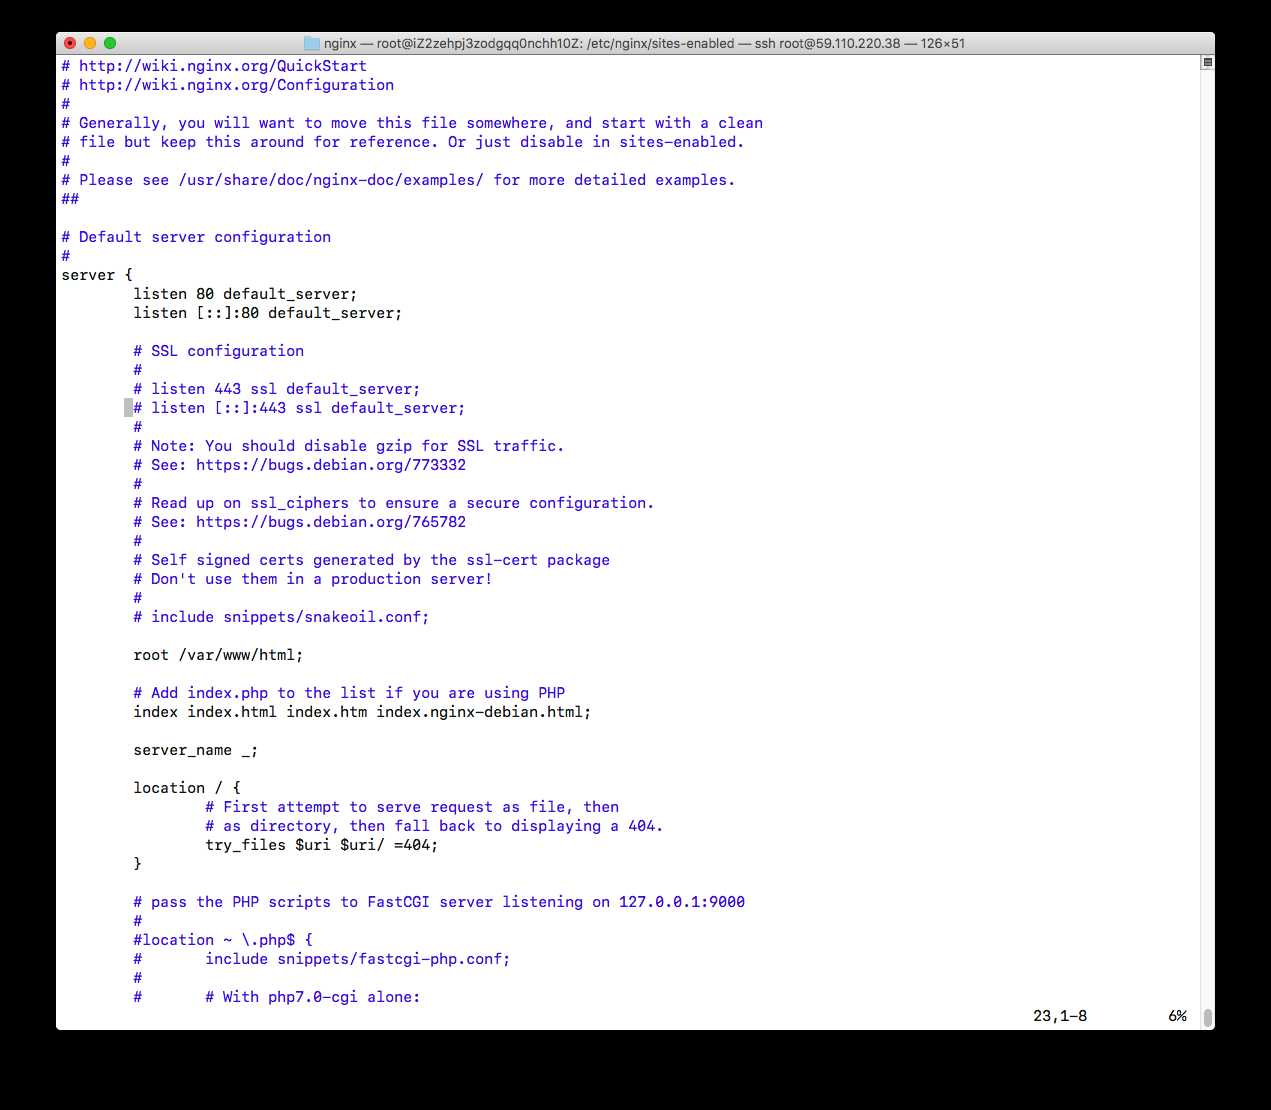Click the closing brace of the location block
This screenshot has height=1110, width=1271.
pos(138,864)
